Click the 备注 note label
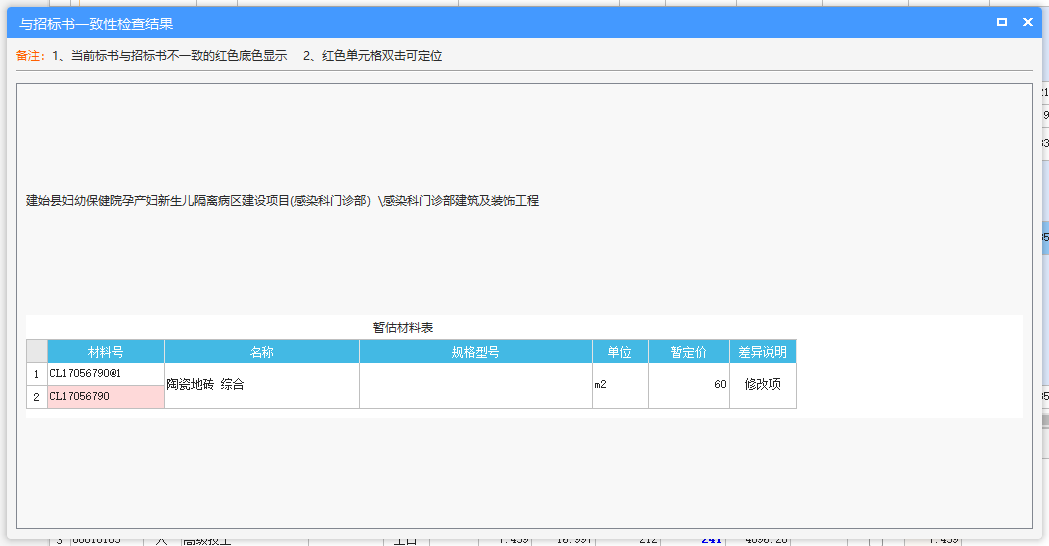The height and width of the screenshot is (546, 1049). (30, 56)
